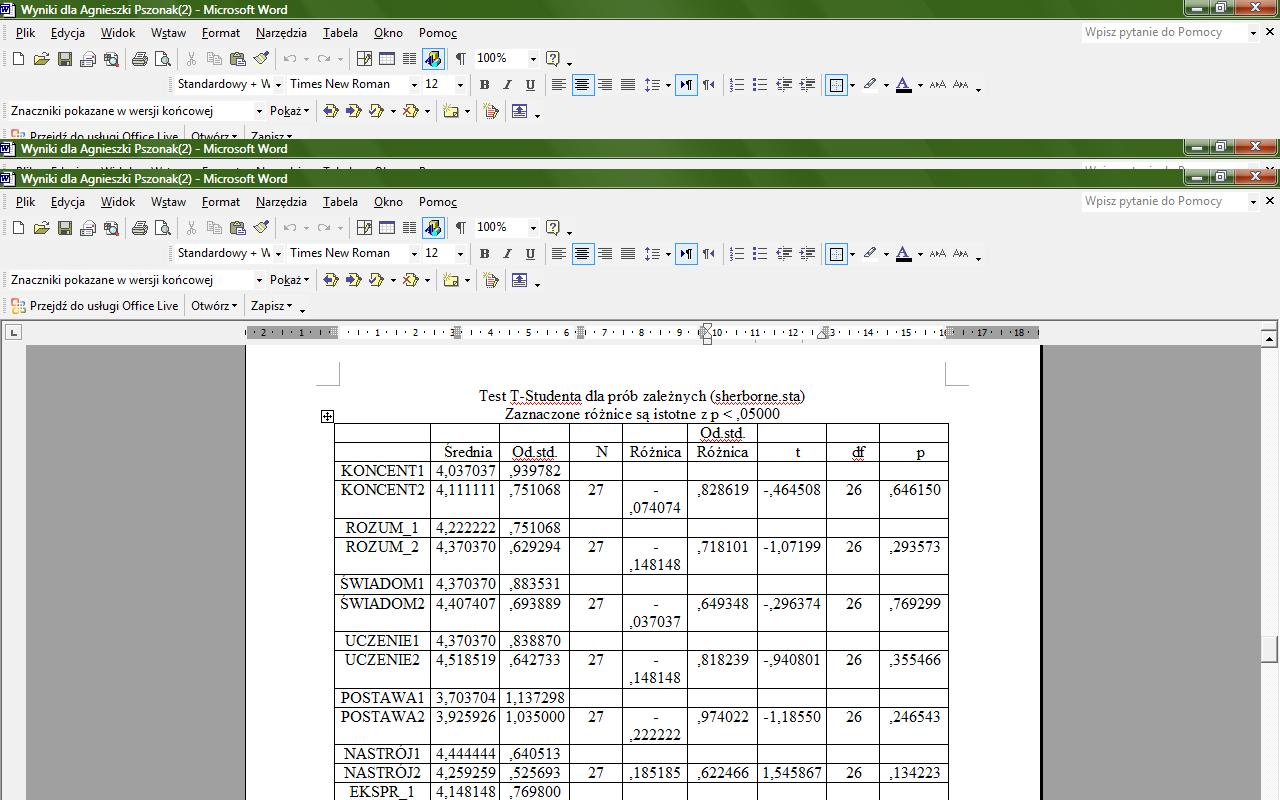
Task: Click 'Wpisz pytanie do Pomocy' field in front window
Action: pos(1164,201)
